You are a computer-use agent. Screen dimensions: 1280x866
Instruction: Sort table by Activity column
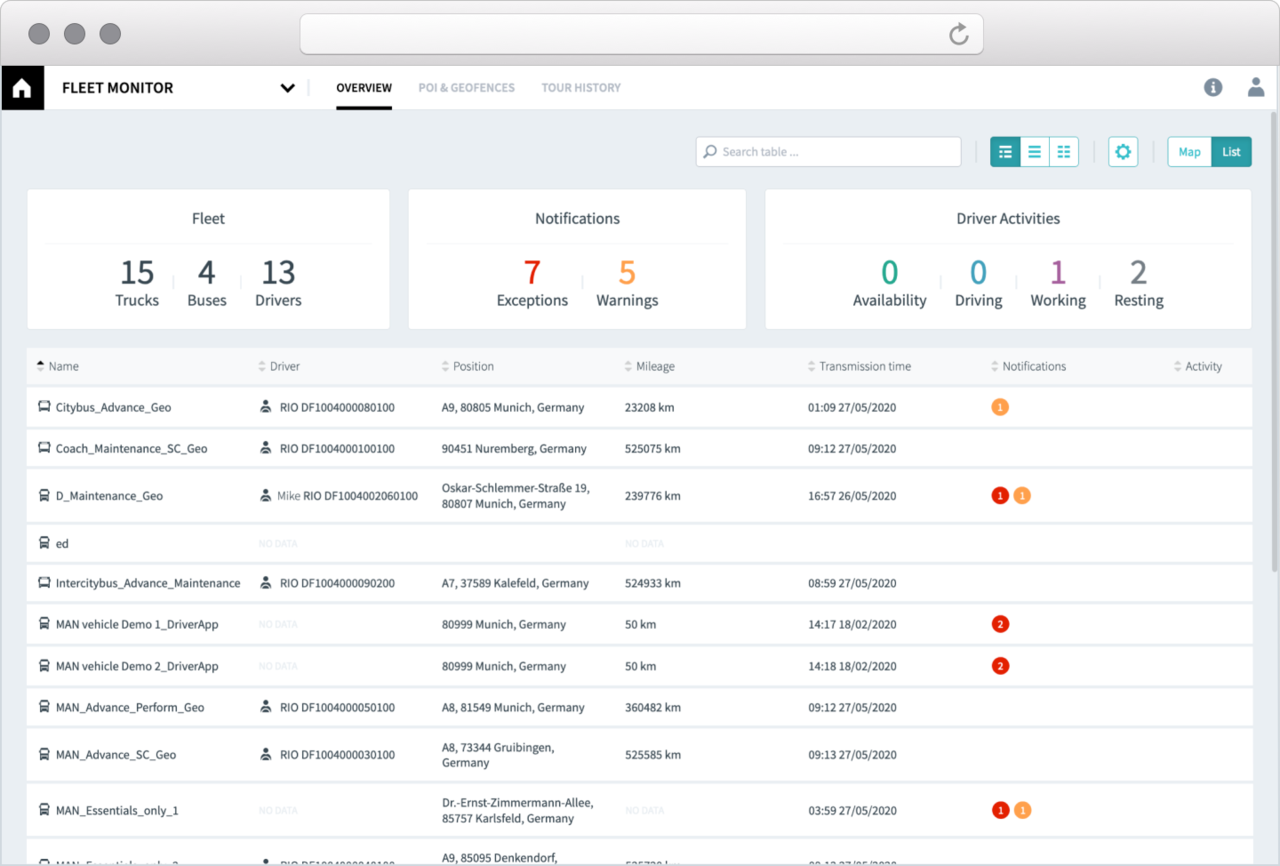pyautogui.click(x=1198, y=366)
